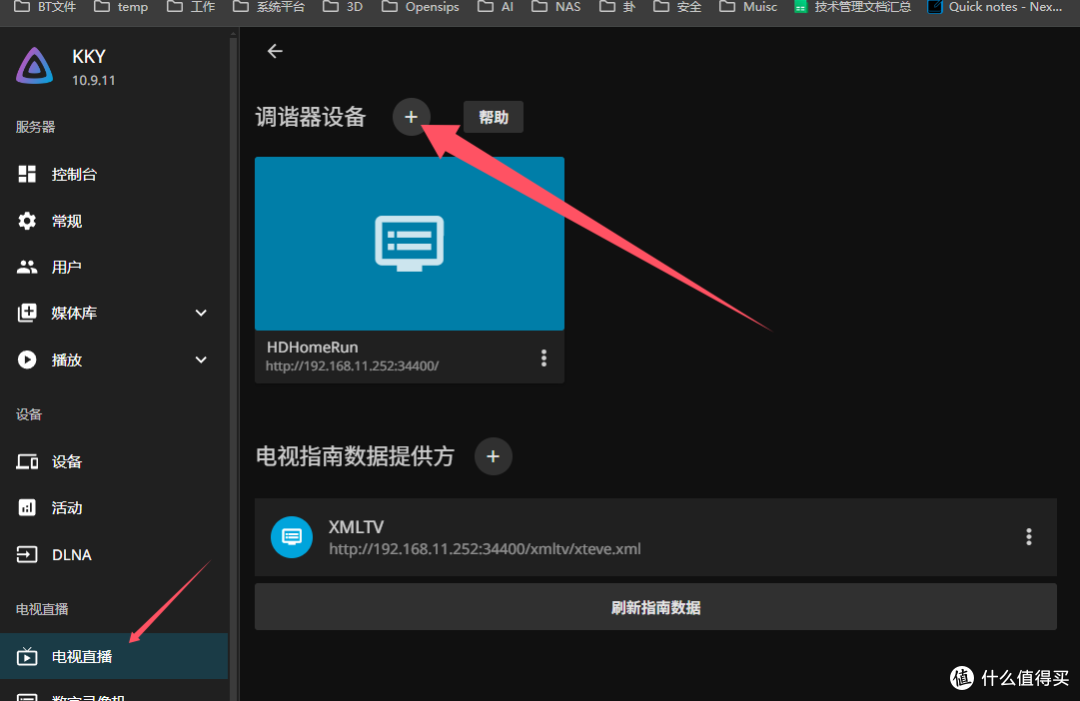The height and width of the screenshot is (701, 1080).
Task: Open the BT文件 bookmark folder
Action: 45,7
